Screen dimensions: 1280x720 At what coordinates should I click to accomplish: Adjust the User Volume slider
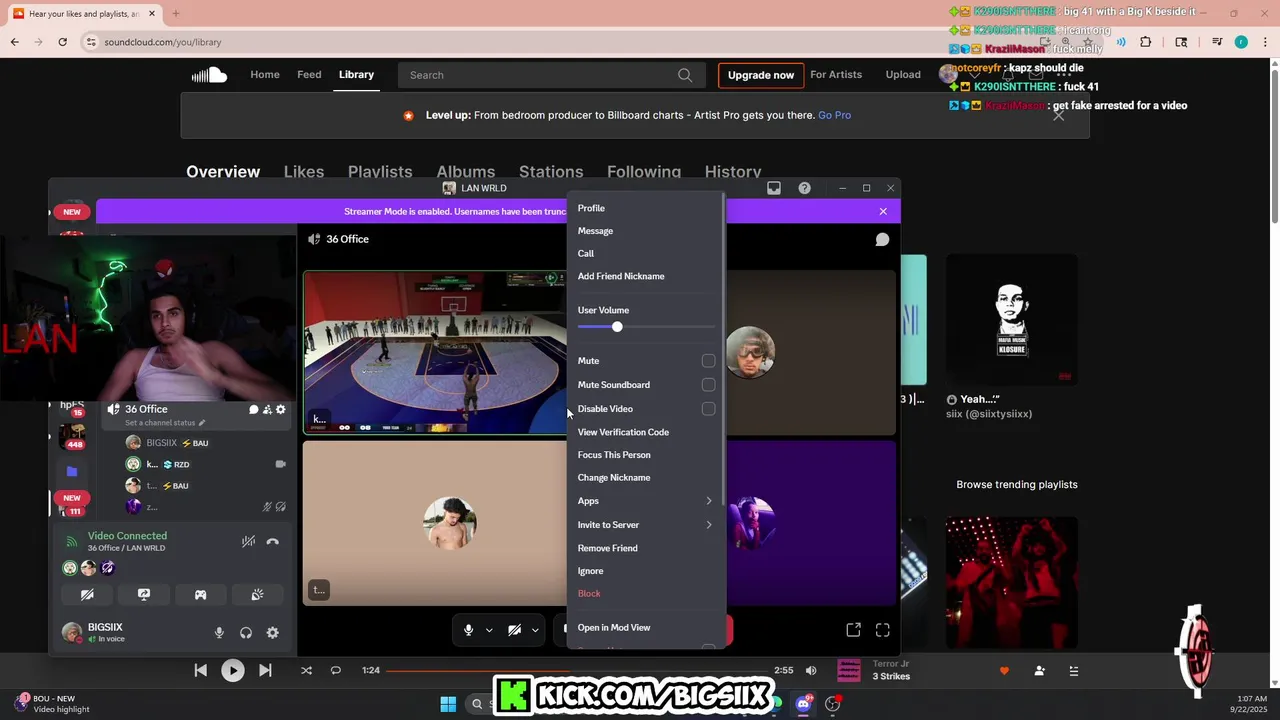click(646, 327)
